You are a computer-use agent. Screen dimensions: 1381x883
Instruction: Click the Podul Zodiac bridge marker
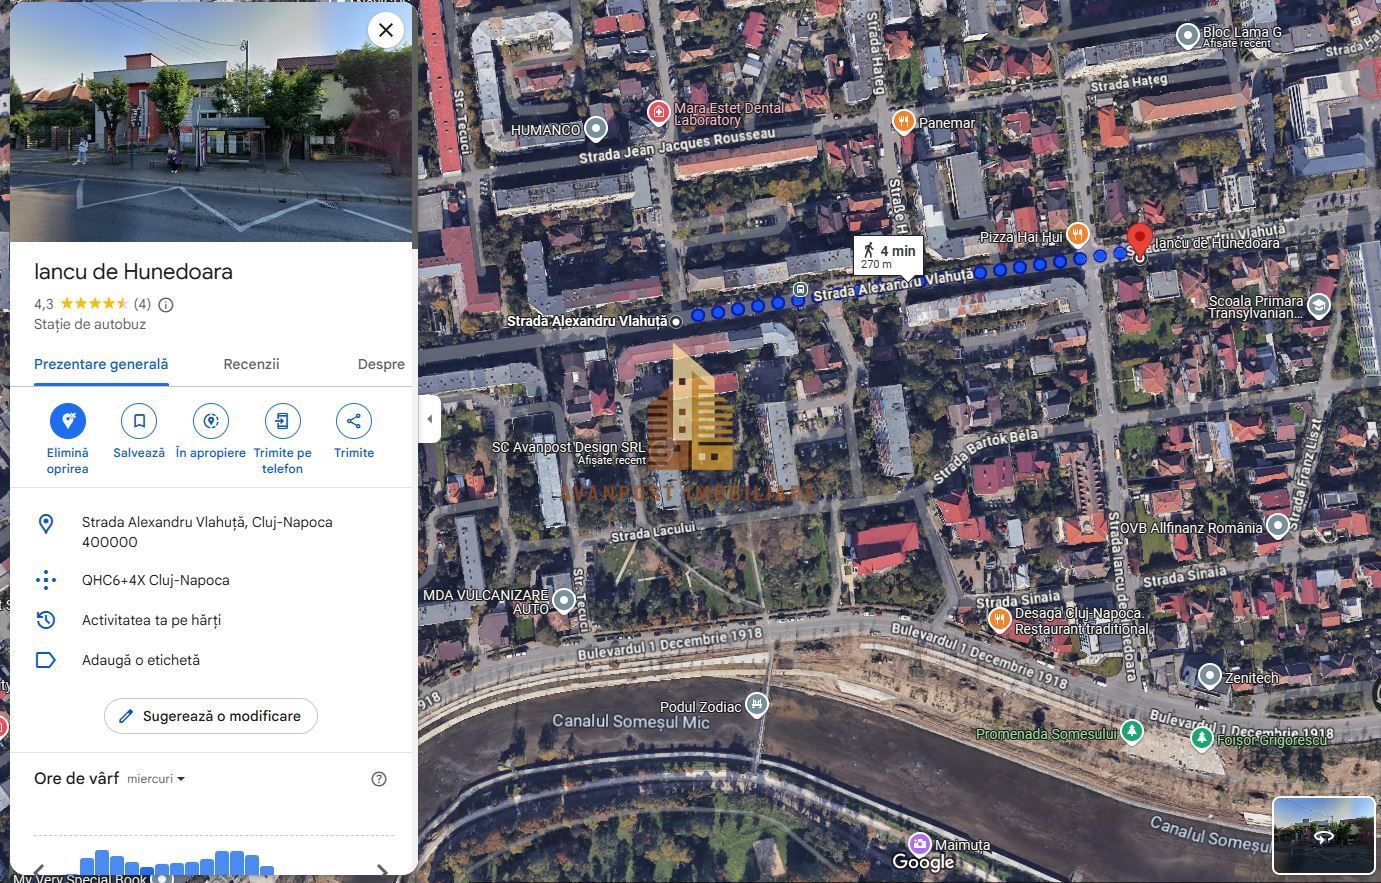[757, 705]
